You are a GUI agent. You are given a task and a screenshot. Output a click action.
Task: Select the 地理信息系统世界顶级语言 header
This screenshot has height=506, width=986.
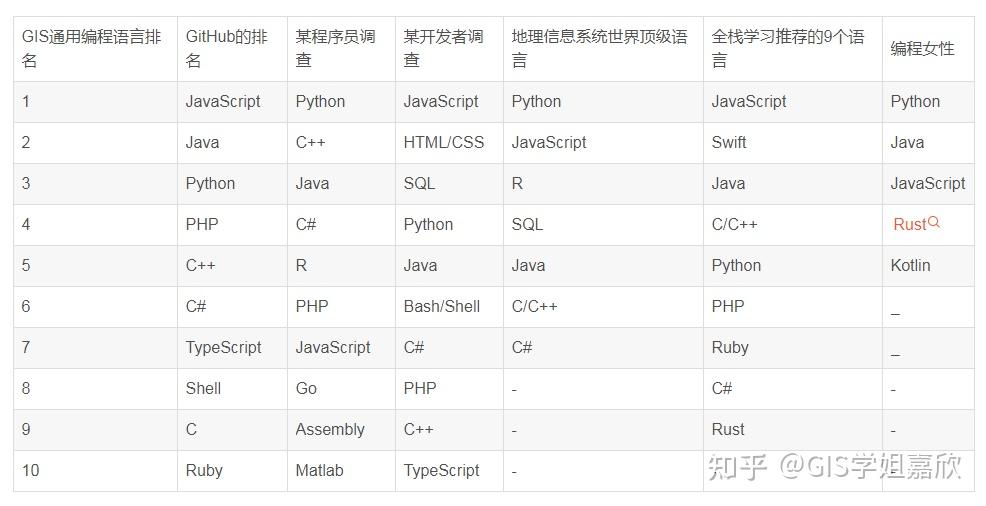point(603,49)
